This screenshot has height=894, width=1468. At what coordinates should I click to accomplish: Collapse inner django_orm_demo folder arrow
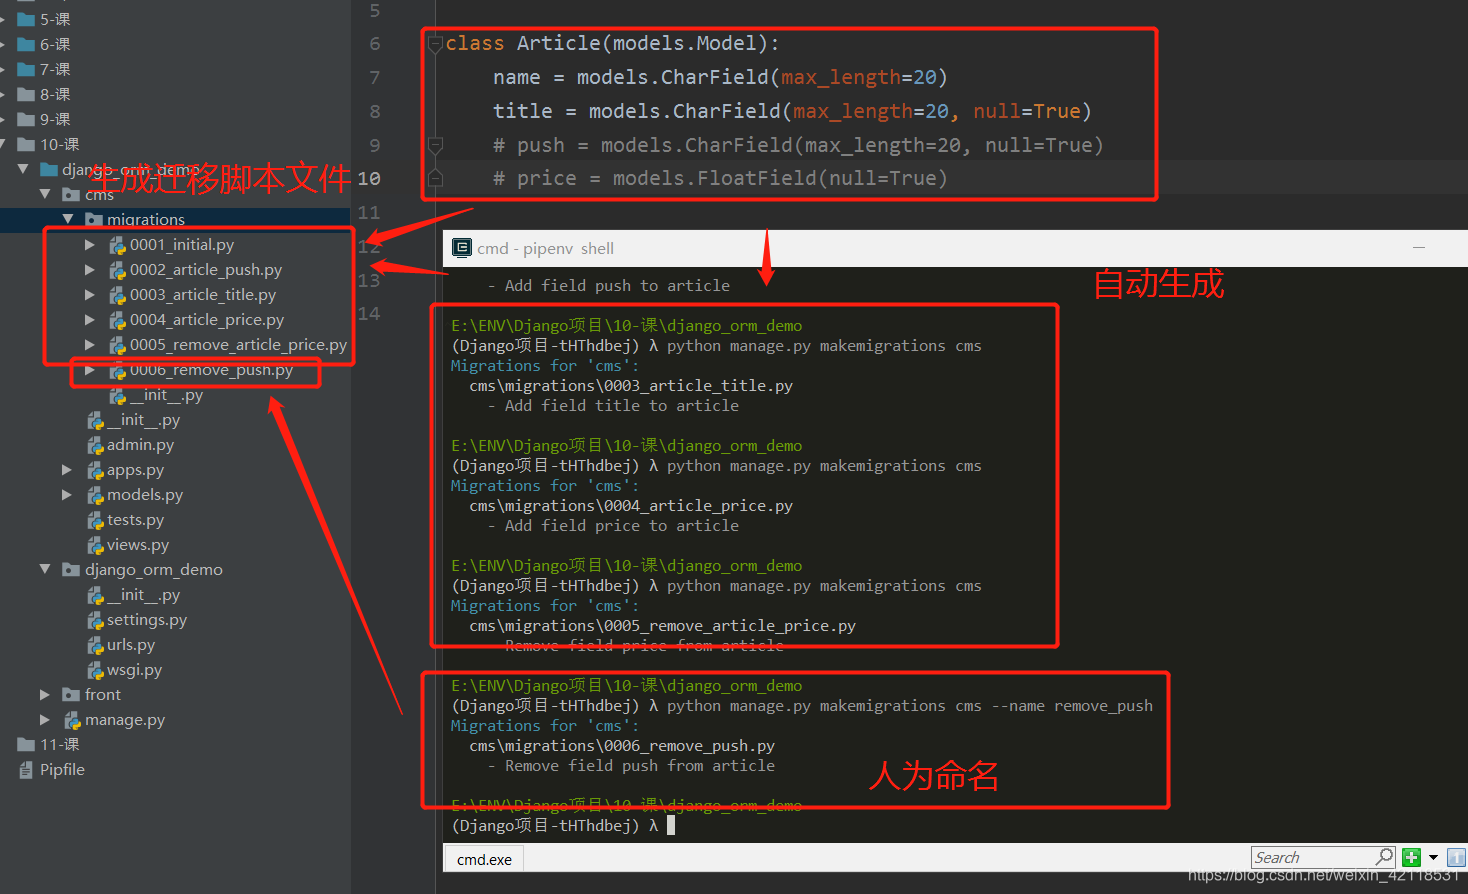45,569
